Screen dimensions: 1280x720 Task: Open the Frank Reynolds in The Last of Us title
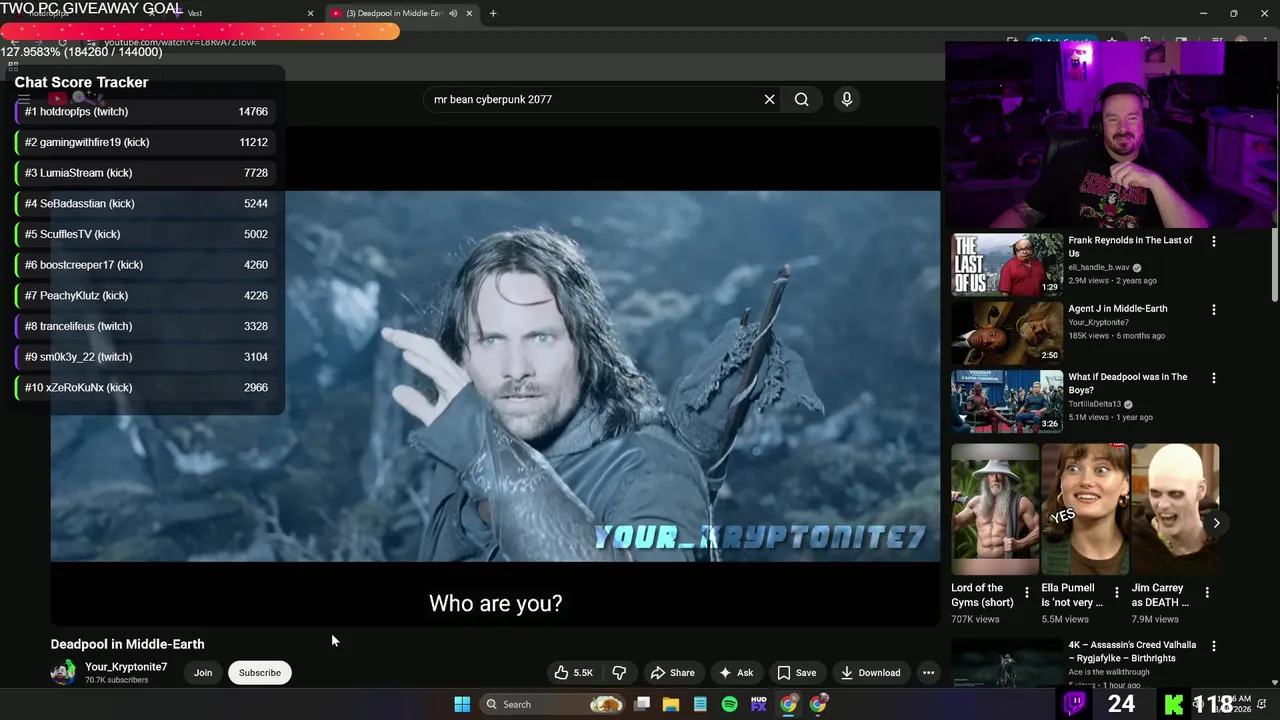pos(1130,247)
